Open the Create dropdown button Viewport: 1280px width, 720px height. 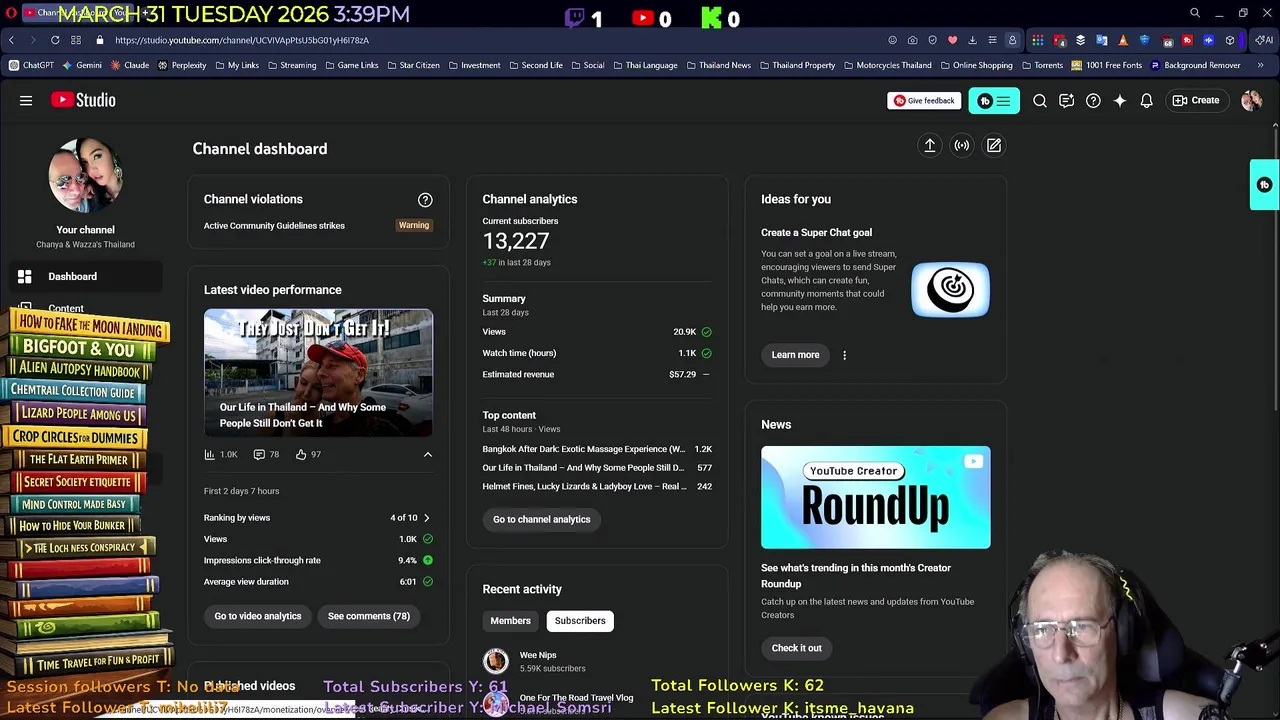pyautogui.click(x=1196, y=100)
